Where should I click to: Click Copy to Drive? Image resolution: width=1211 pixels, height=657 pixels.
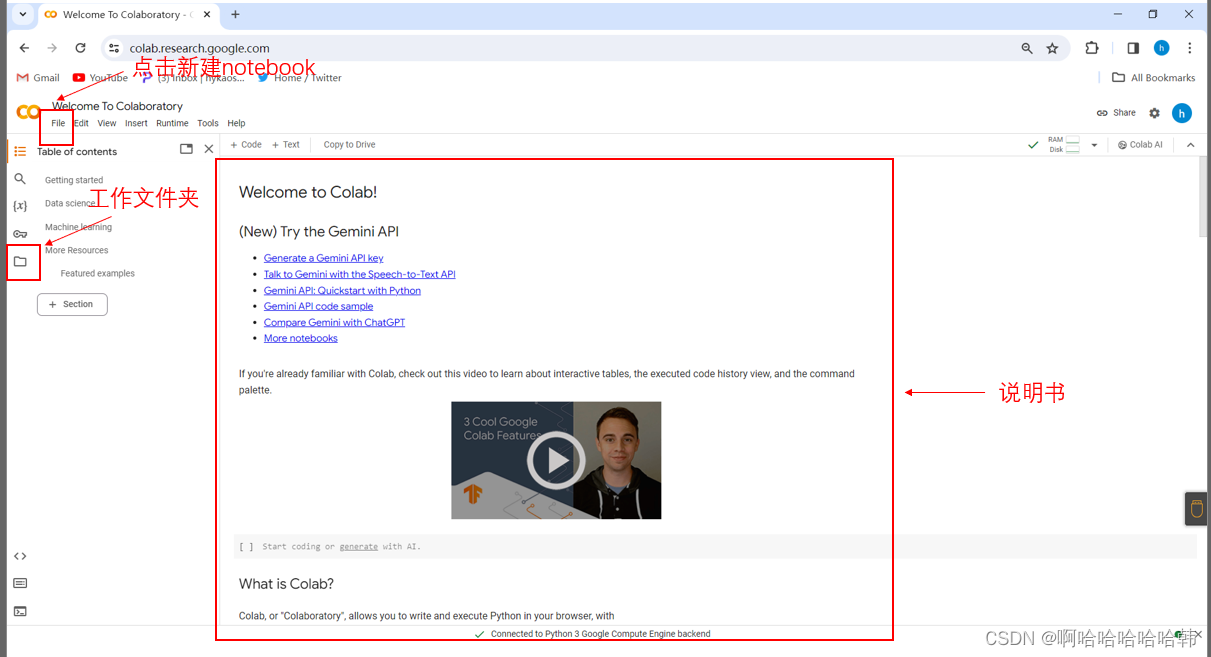(x=349, y=145)
